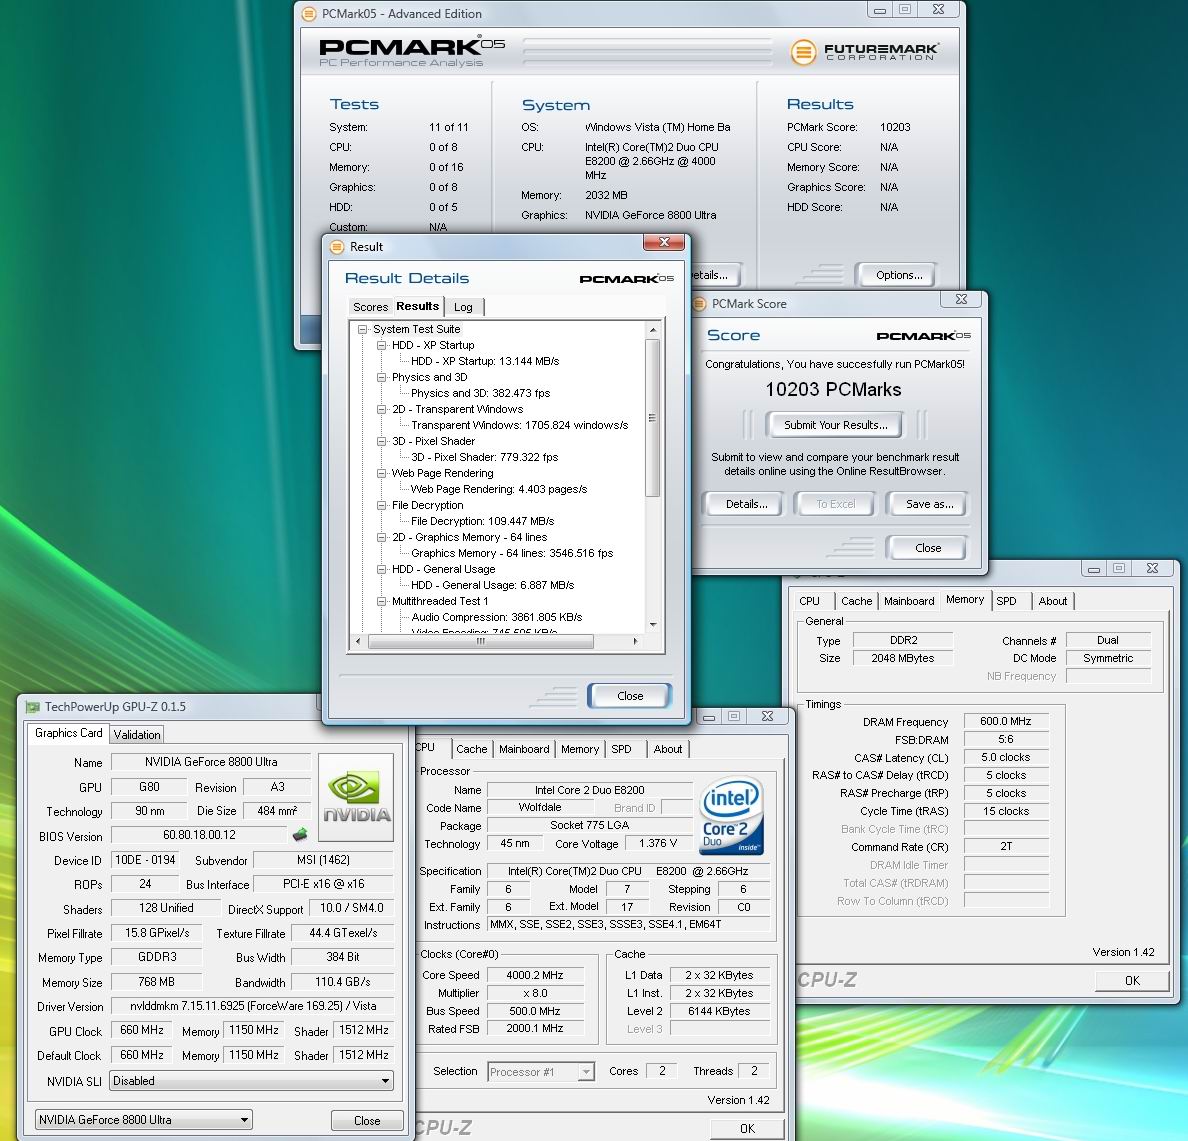1188x1141 pixels.
Task: Collapse the Web Page Rendering node
Action: 381,474
